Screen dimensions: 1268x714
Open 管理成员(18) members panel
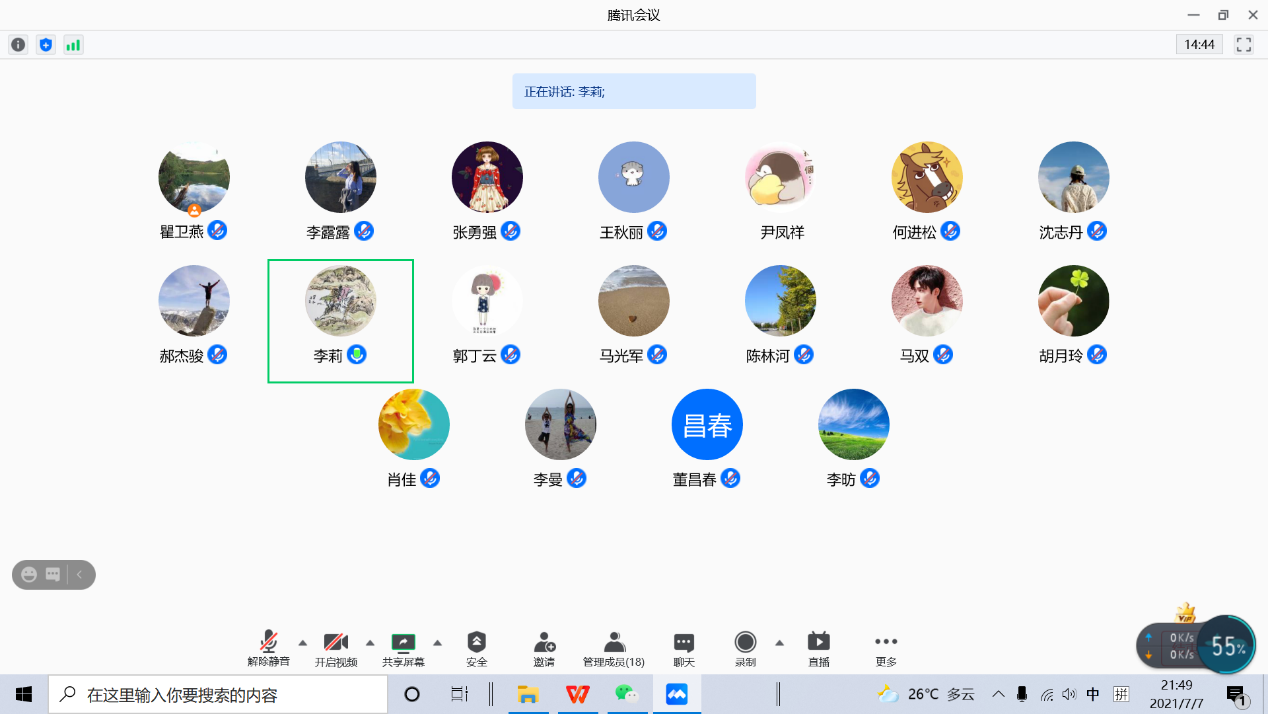[x=614, y=648]
